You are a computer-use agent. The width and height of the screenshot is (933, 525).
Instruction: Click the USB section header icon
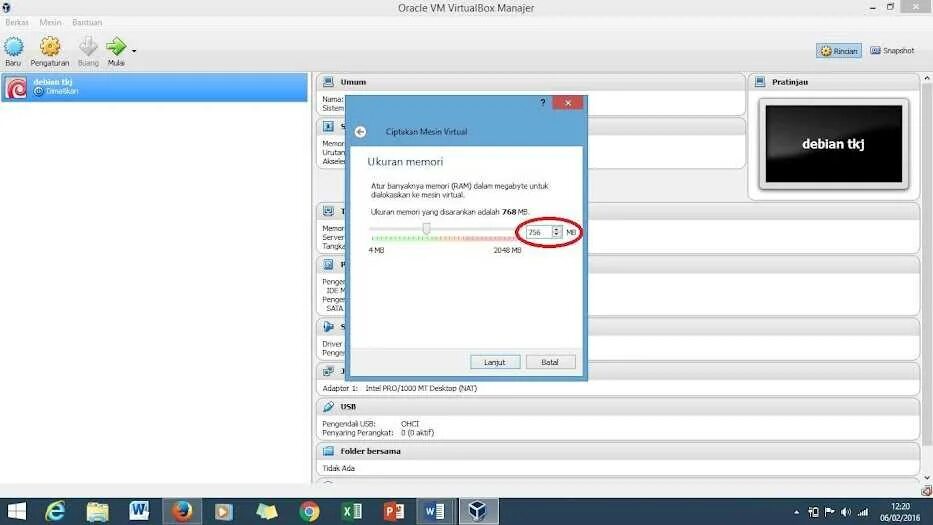[328, 407]
